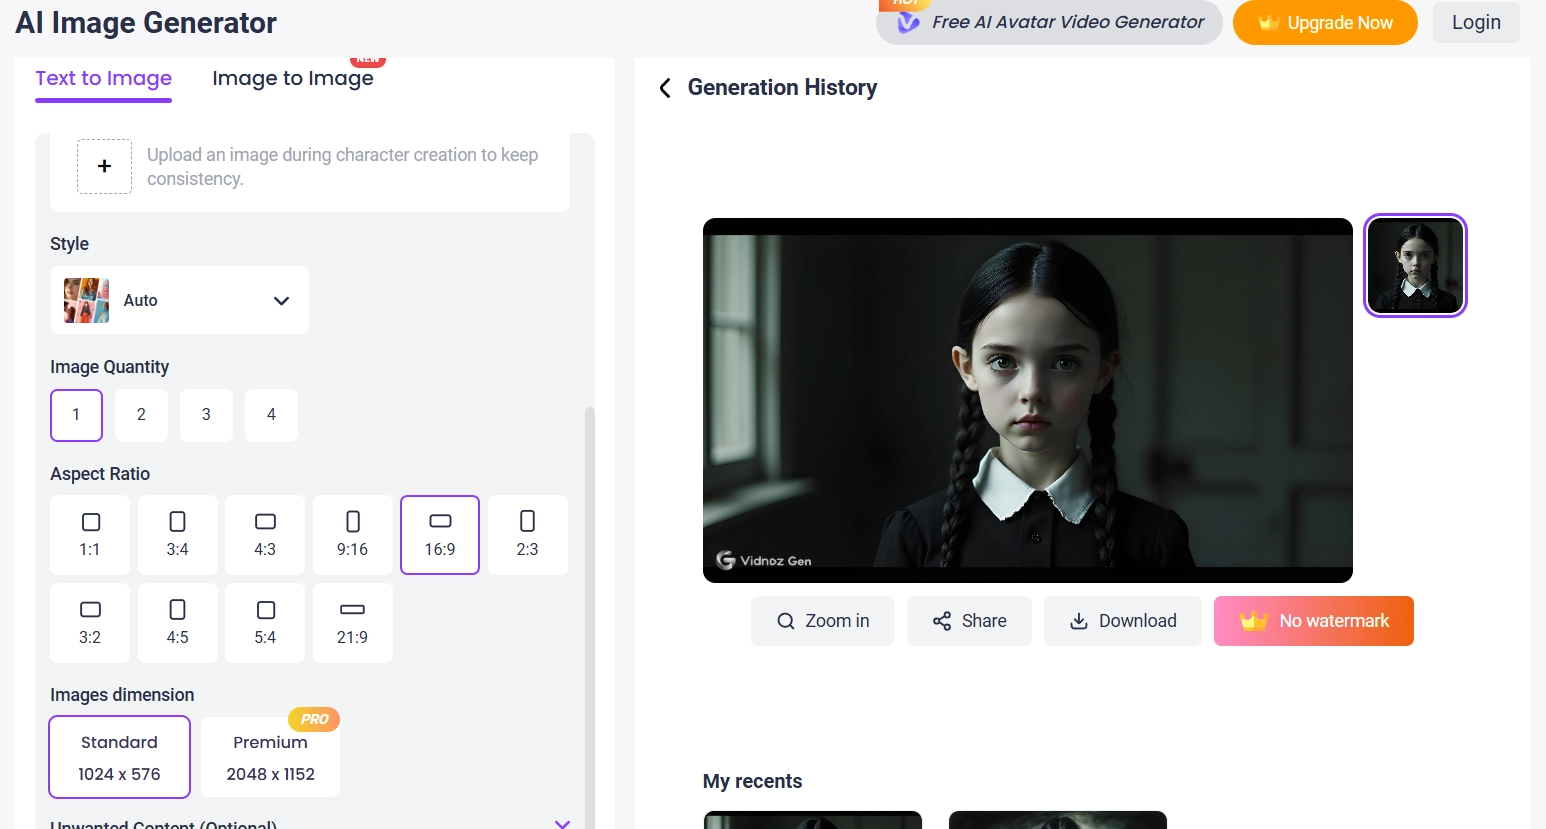The height and width of the screenshot is (829, 1546).
Task: Select the generated portrait thumbnail in history
Action: [1414, 265]
